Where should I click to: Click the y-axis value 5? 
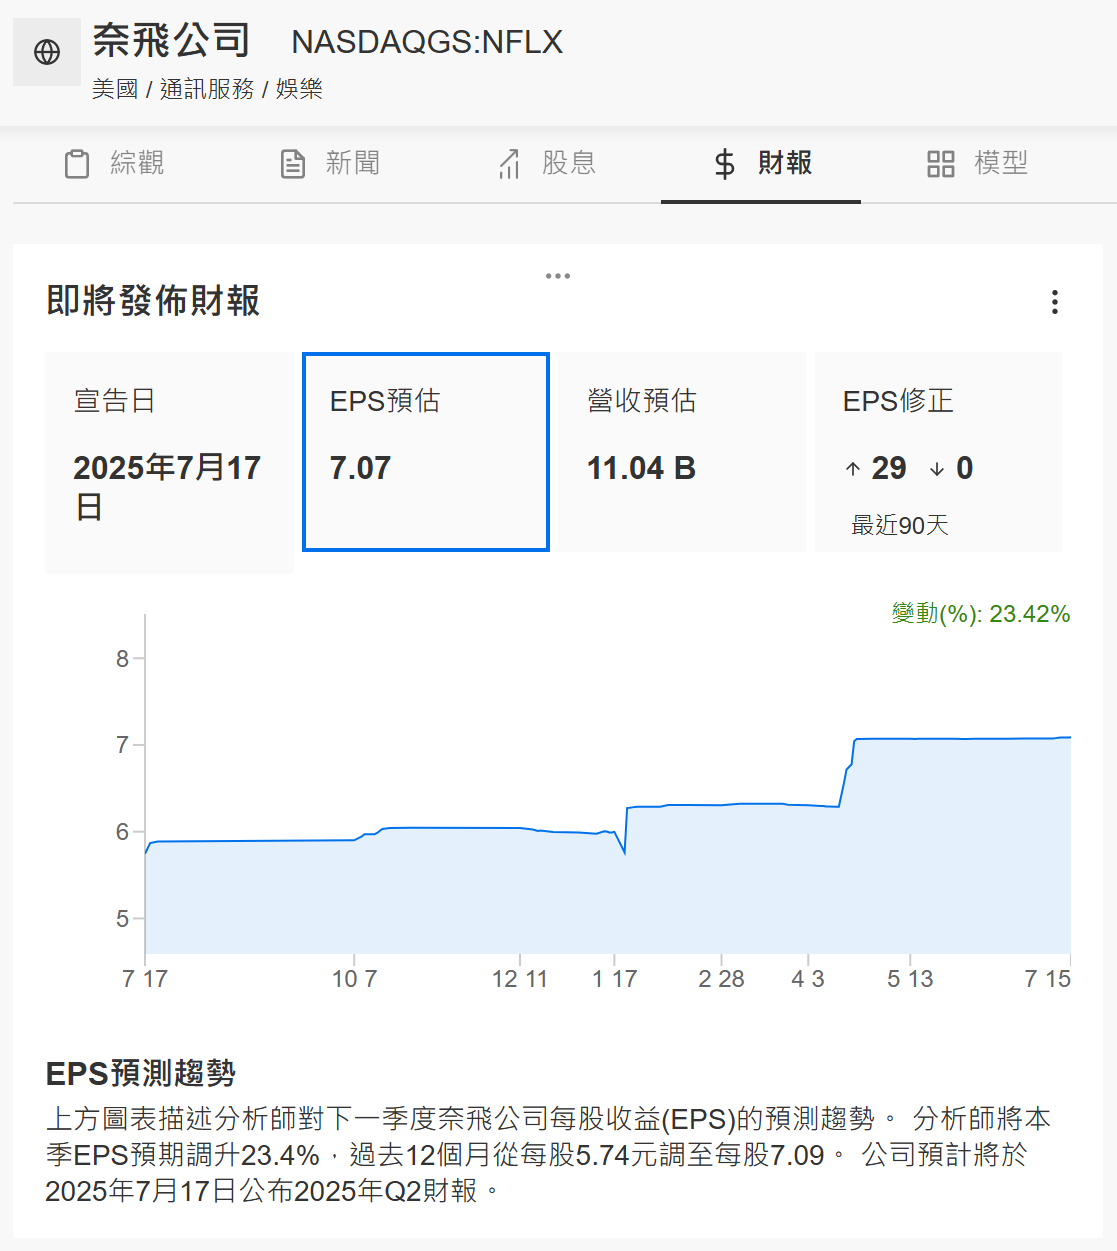click(x=123, y=918)
